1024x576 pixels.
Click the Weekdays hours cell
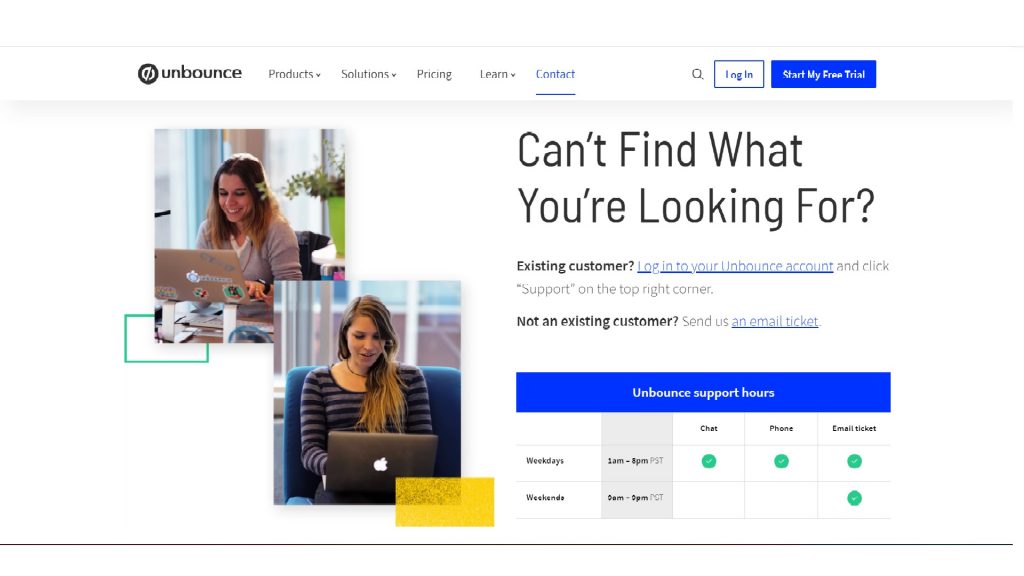636,461
